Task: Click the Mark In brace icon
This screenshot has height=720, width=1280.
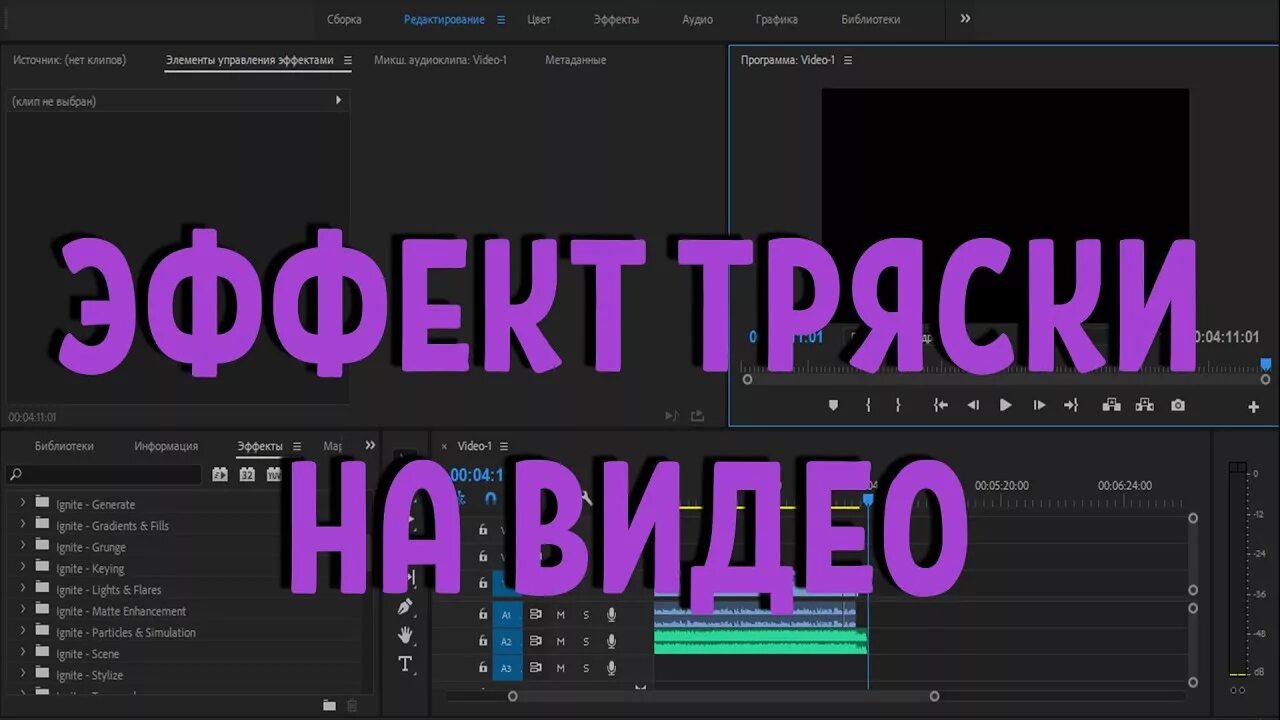Action: click(868, 405)
